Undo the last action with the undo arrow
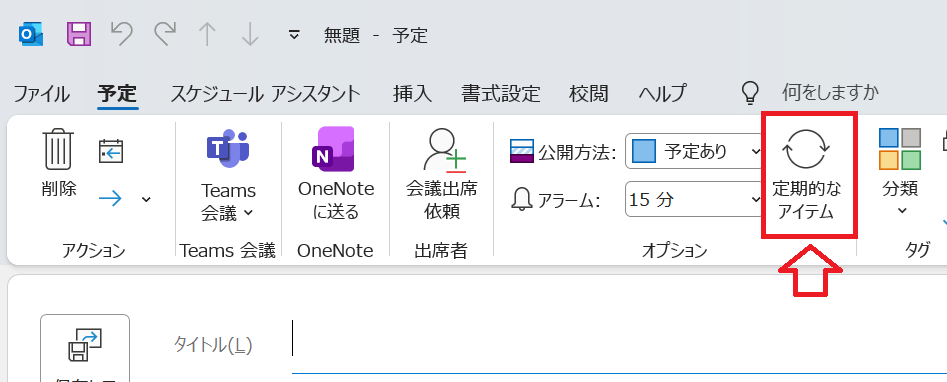The image size is (947, 382). point(122,34)
